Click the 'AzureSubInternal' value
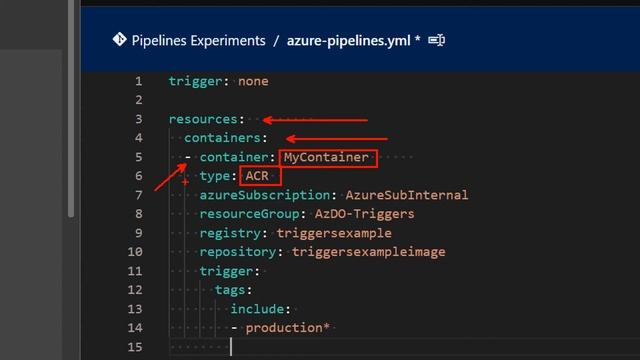The width and height of the screenshot is (640, 360). pos(407,195)
